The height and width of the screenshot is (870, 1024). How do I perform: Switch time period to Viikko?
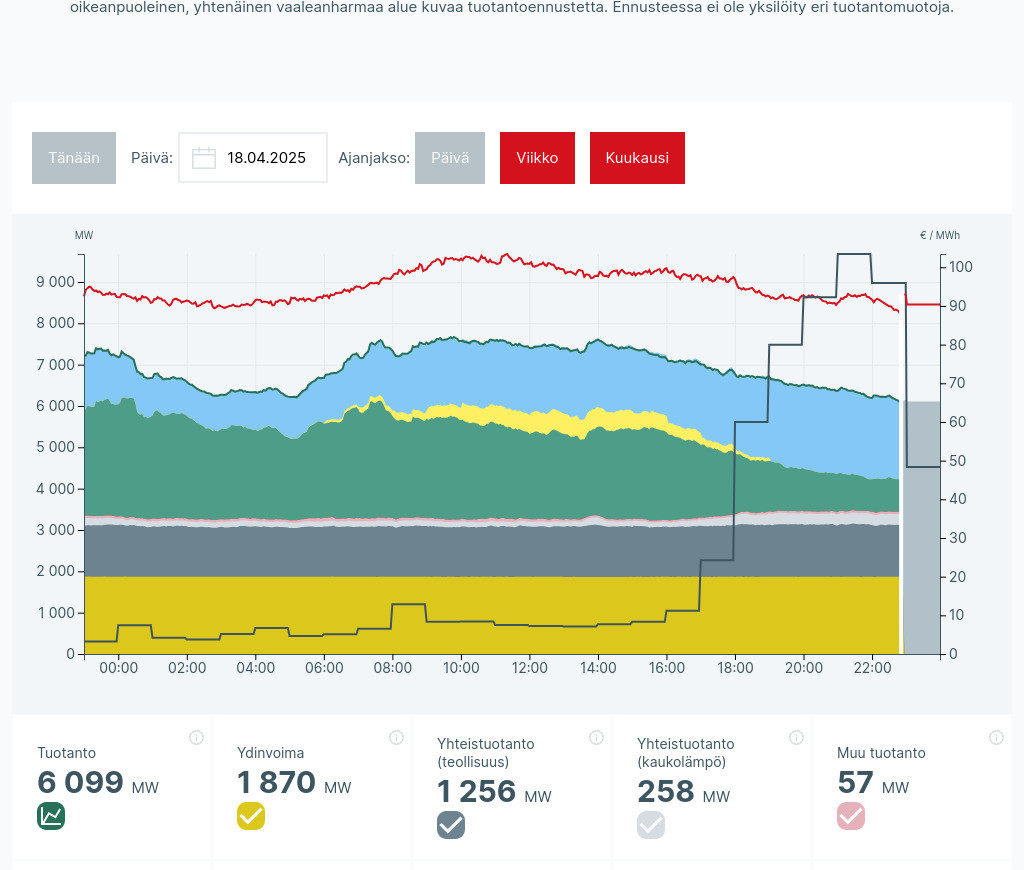[537, 158]
